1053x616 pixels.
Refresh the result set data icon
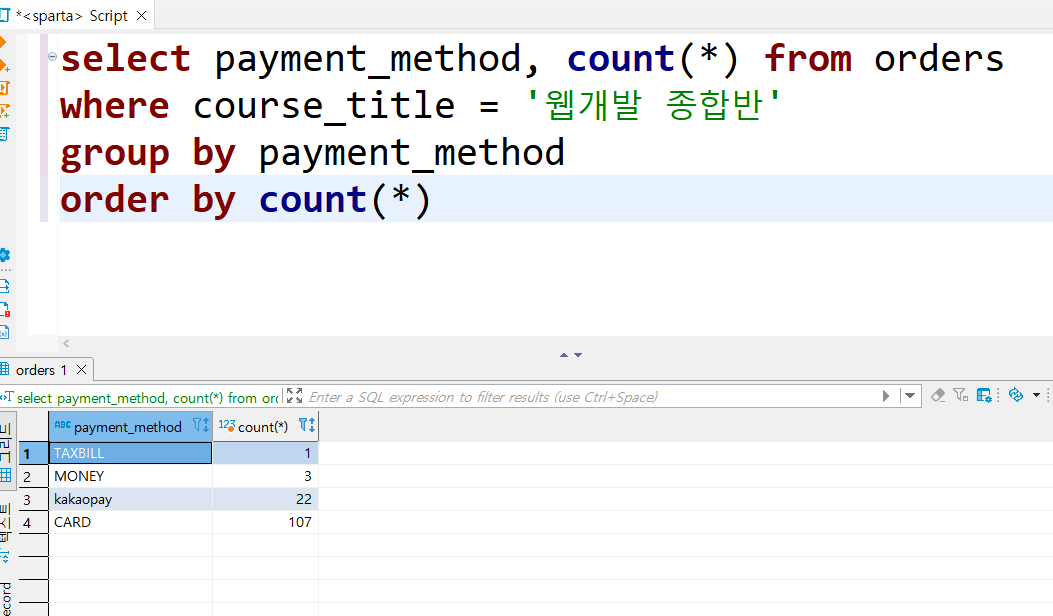[1016, 395]
